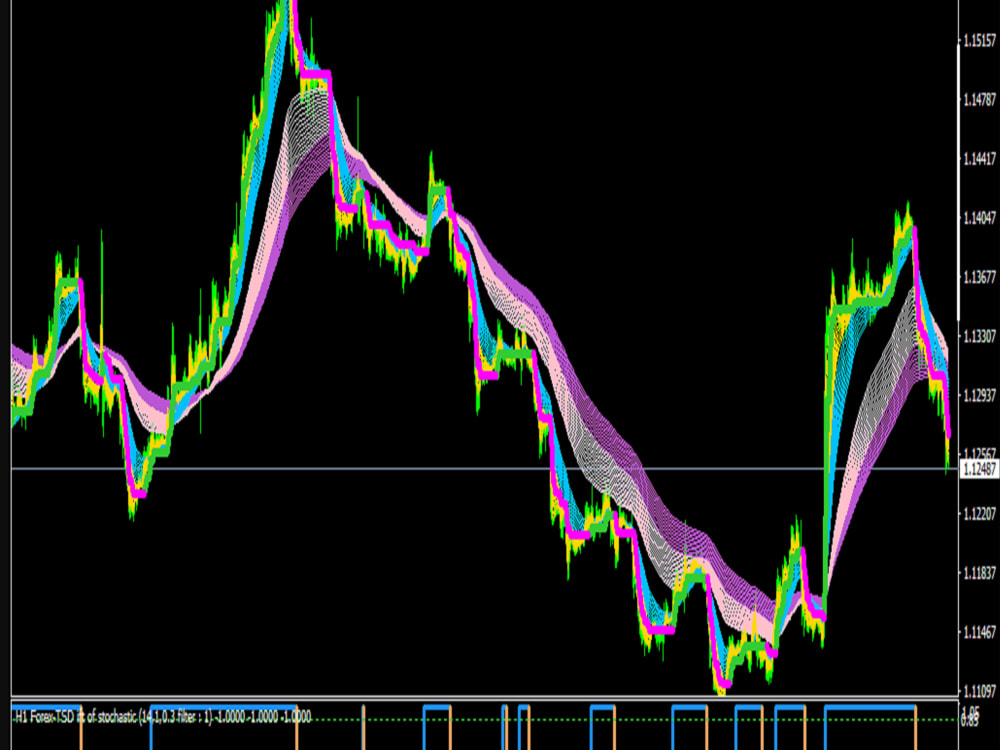
Task: Click the 1.13677 price axis label
Action: pyautogui.click(x=980, y=277)
